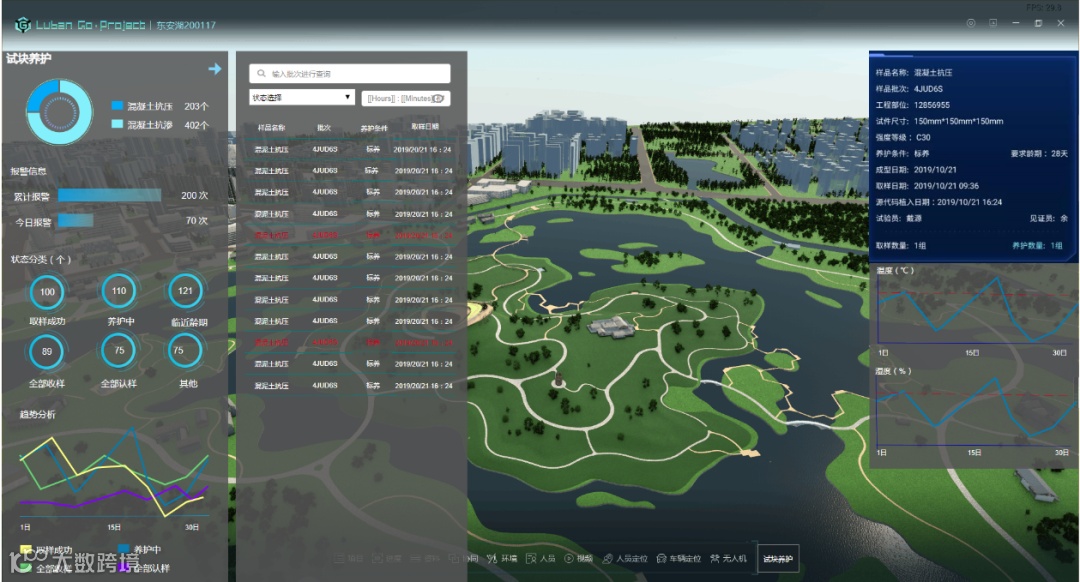Click the square icon beside settings icon
The width and height of the screenshot is (1080, 582).
[x=993, y=23]
